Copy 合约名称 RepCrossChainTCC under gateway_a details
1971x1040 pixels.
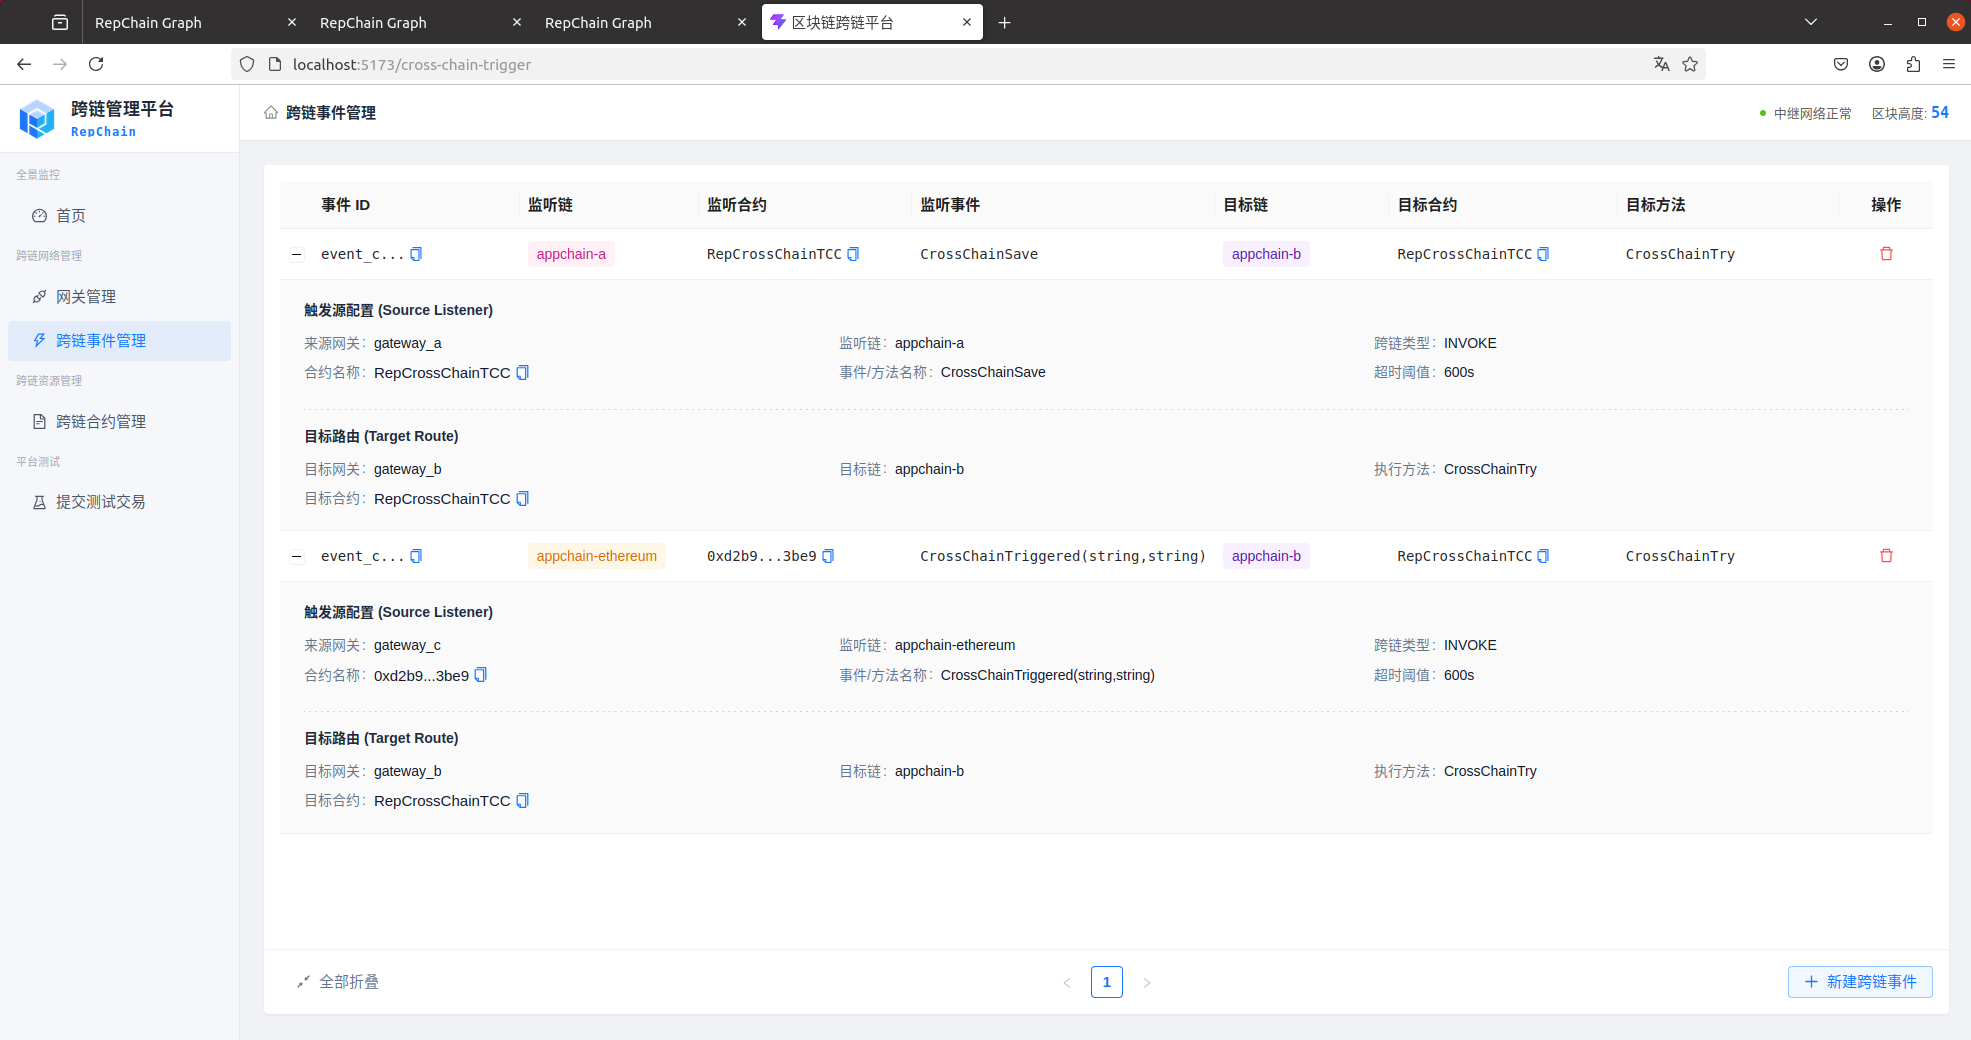[x=522, y=373]
